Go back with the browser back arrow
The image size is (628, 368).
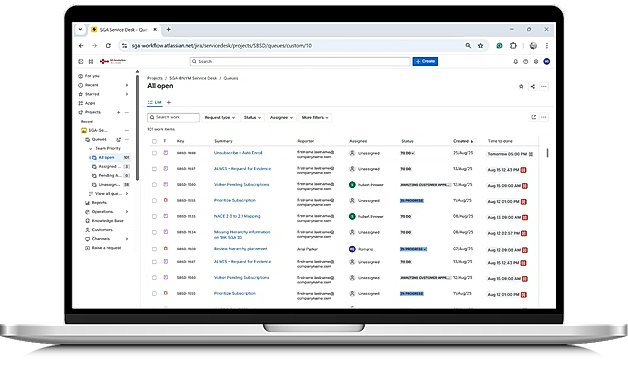click(81, 46)
